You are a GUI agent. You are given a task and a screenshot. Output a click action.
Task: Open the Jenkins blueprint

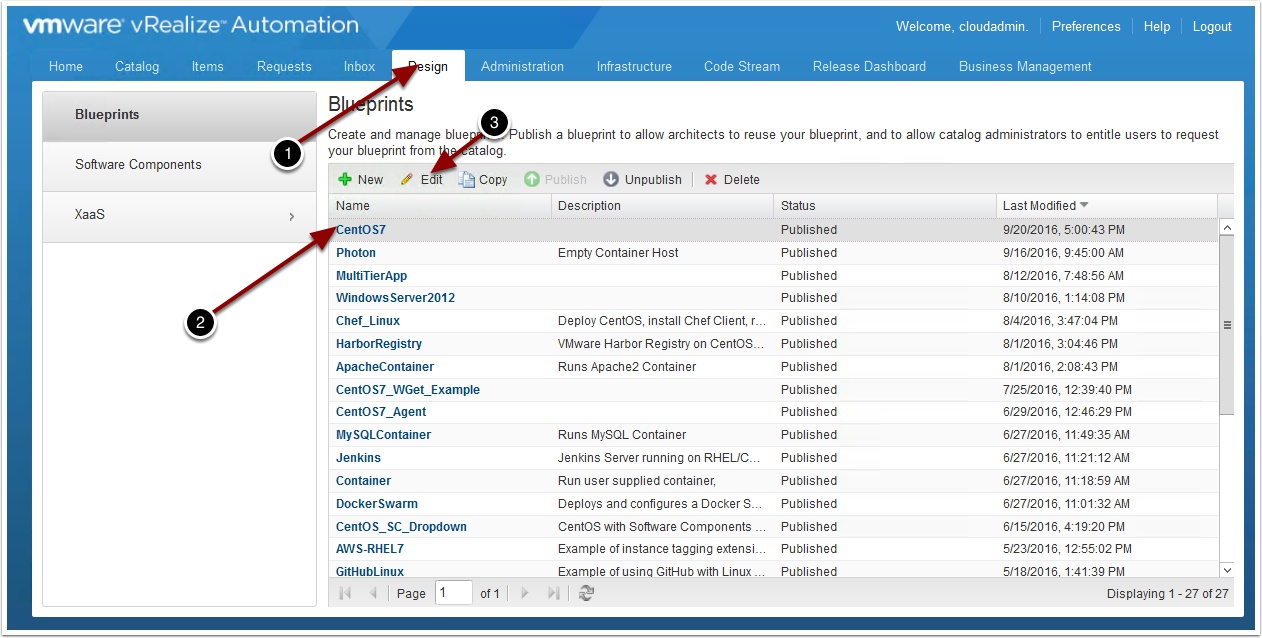tap(358, 458)
